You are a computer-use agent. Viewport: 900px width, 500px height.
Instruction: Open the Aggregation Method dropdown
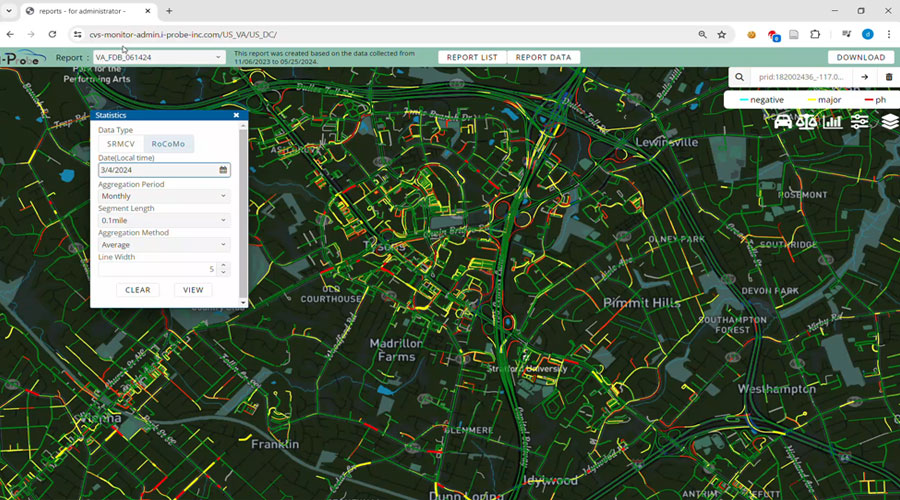coord(164,244)
